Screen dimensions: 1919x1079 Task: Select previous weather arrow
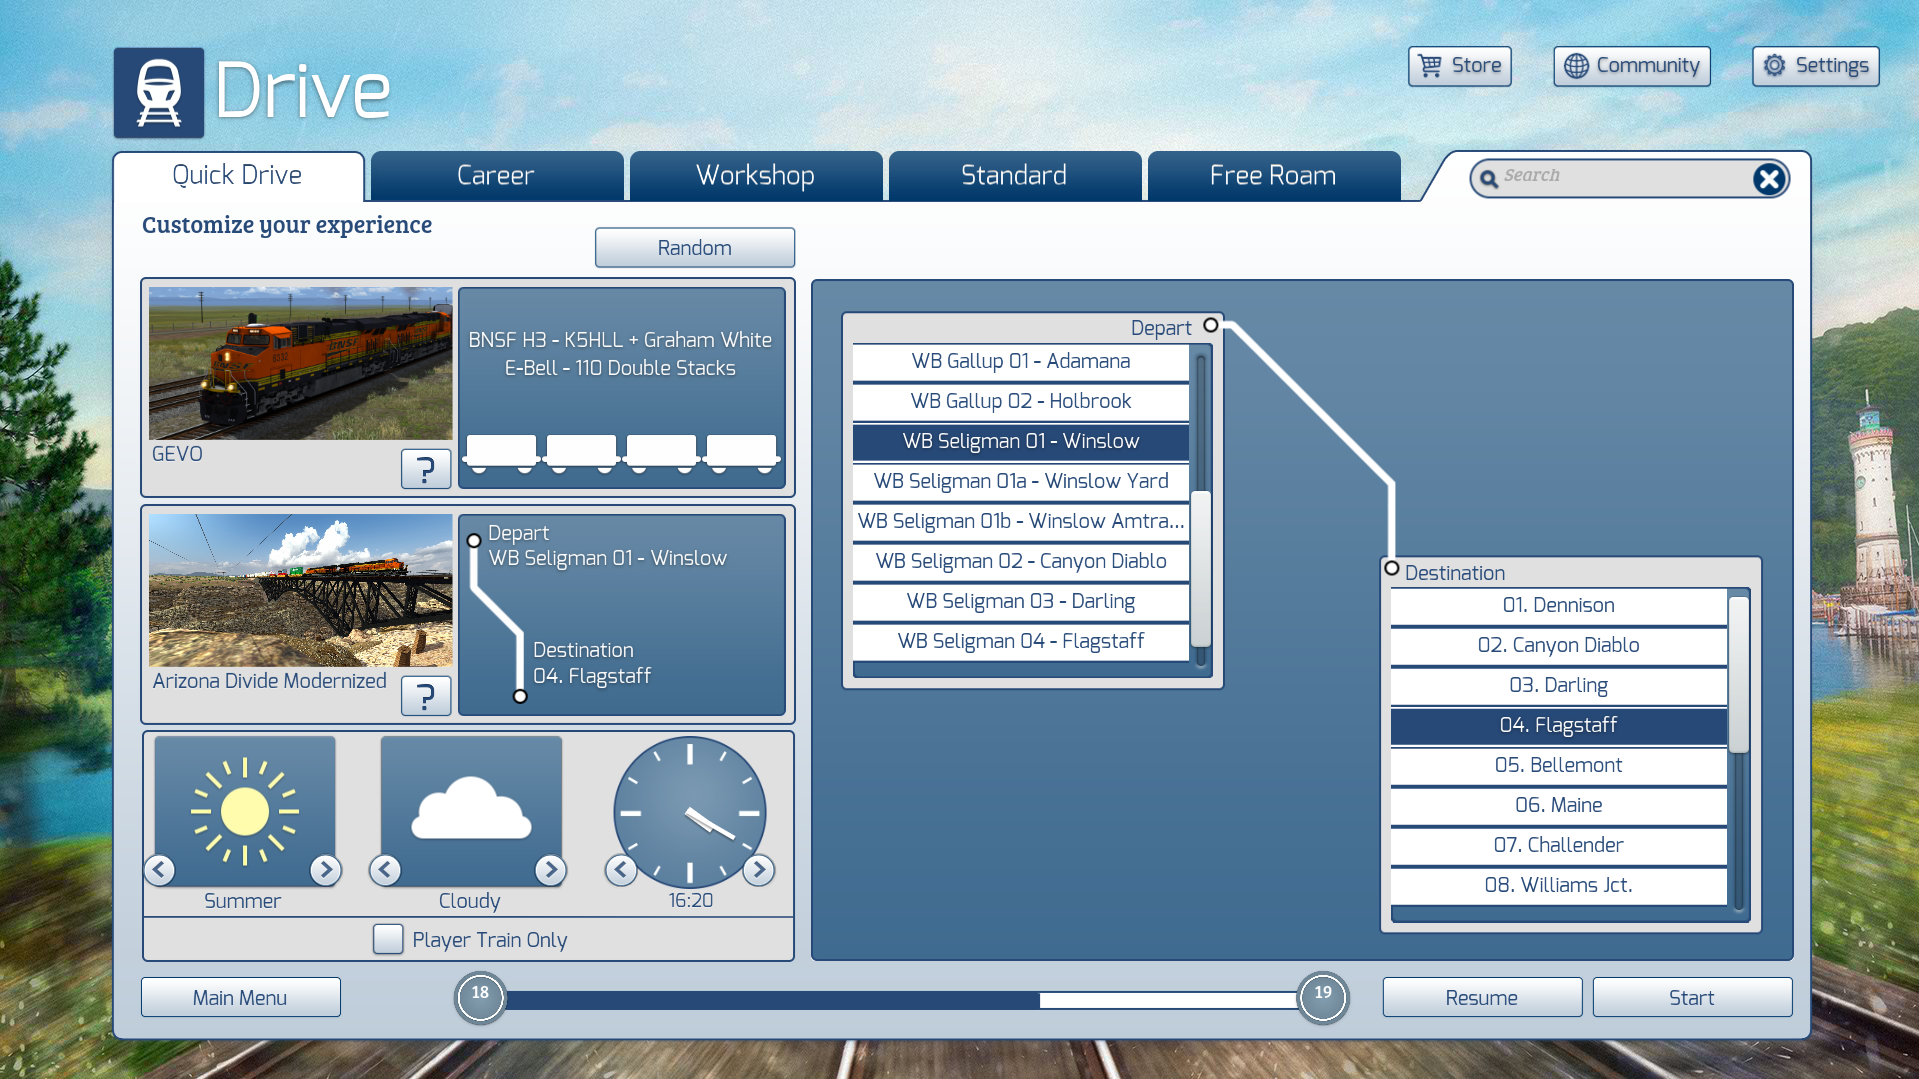[x=385, y=870]
